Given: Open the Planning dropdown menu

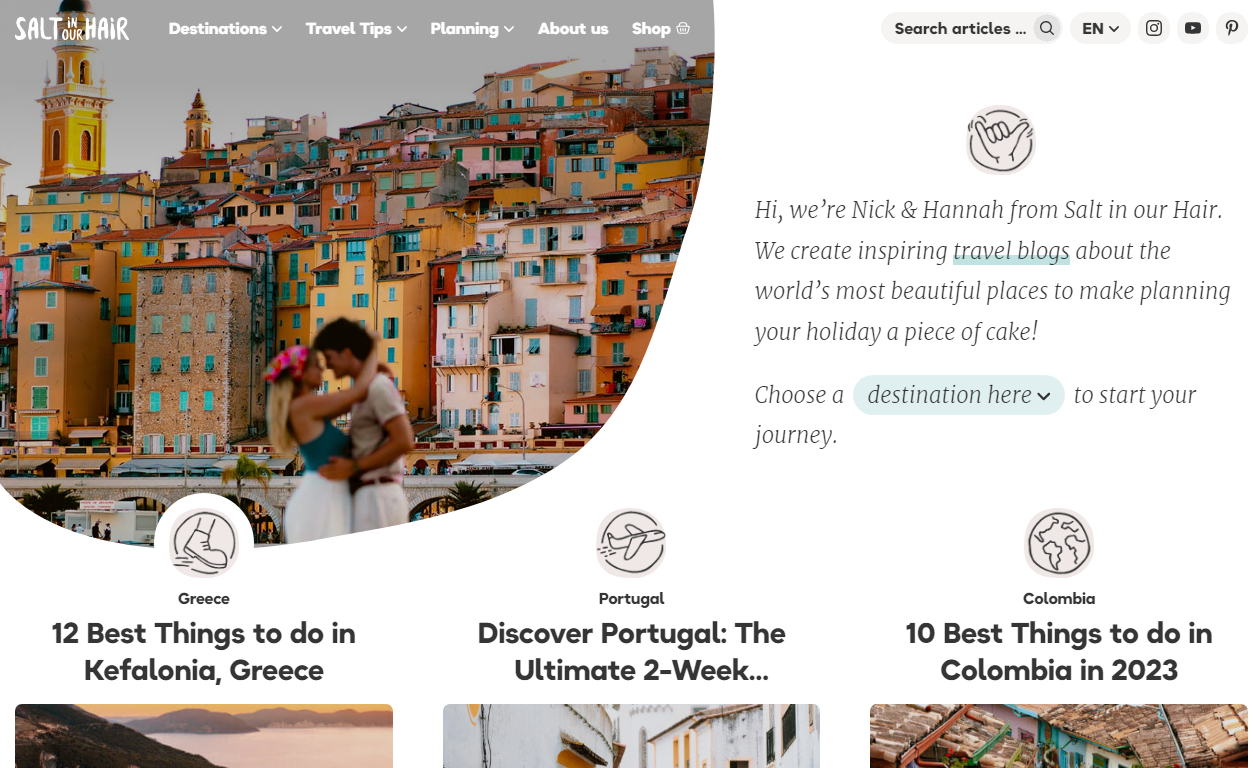Looking at the screenshot, I should pos(472,29).
